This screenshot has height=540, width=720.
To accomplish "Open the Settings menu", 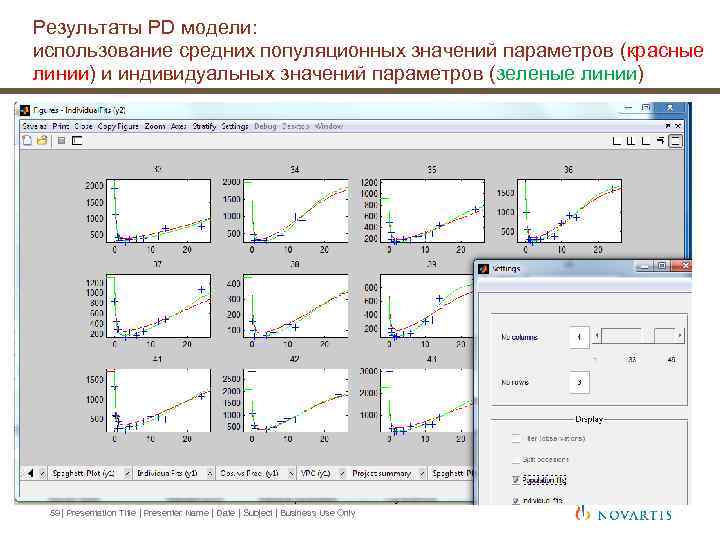I will click(235, 126).
